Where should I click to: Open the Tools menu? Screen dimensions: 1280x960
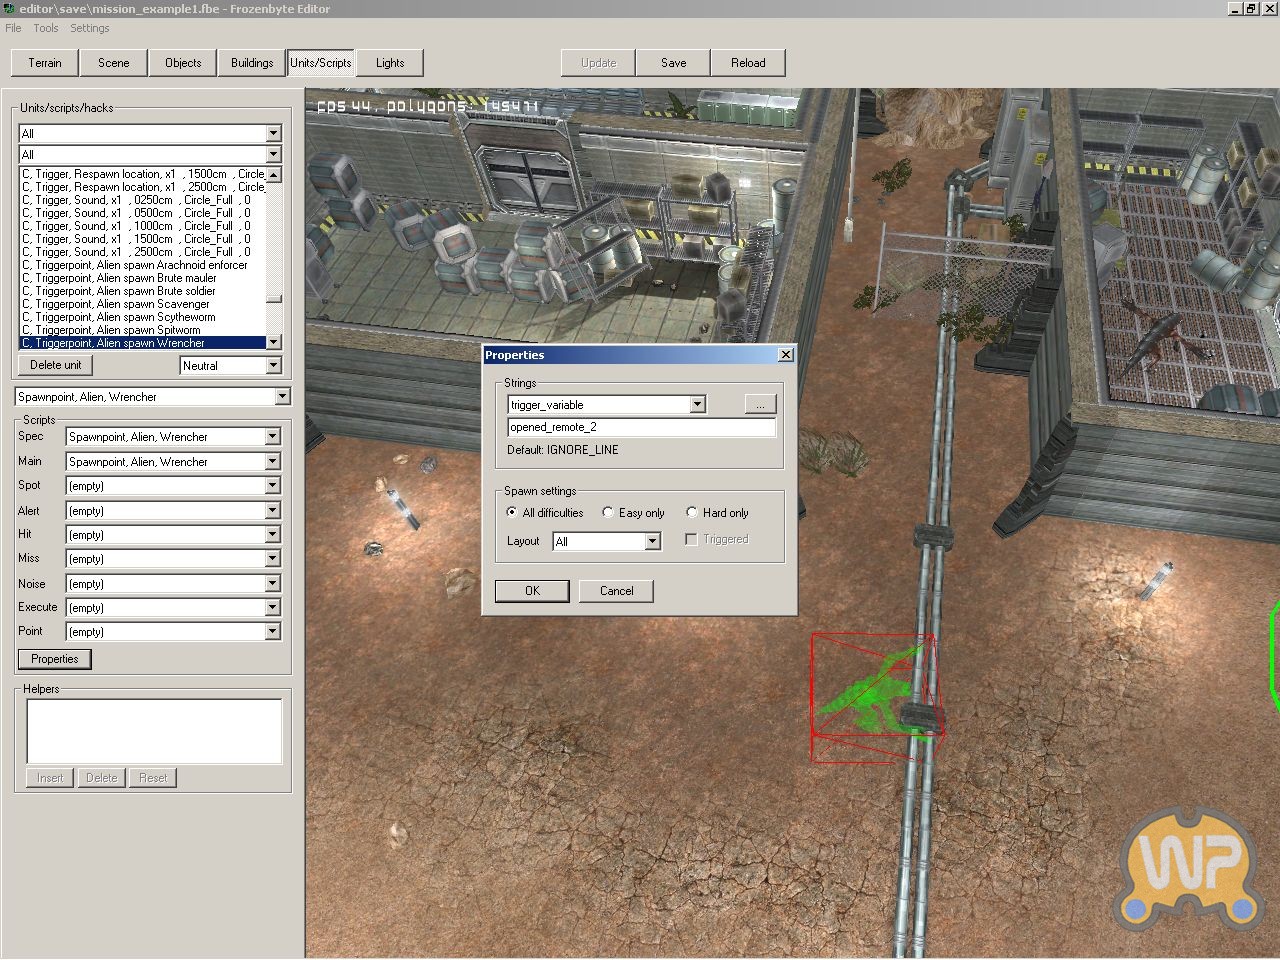(x=46, y=28)
